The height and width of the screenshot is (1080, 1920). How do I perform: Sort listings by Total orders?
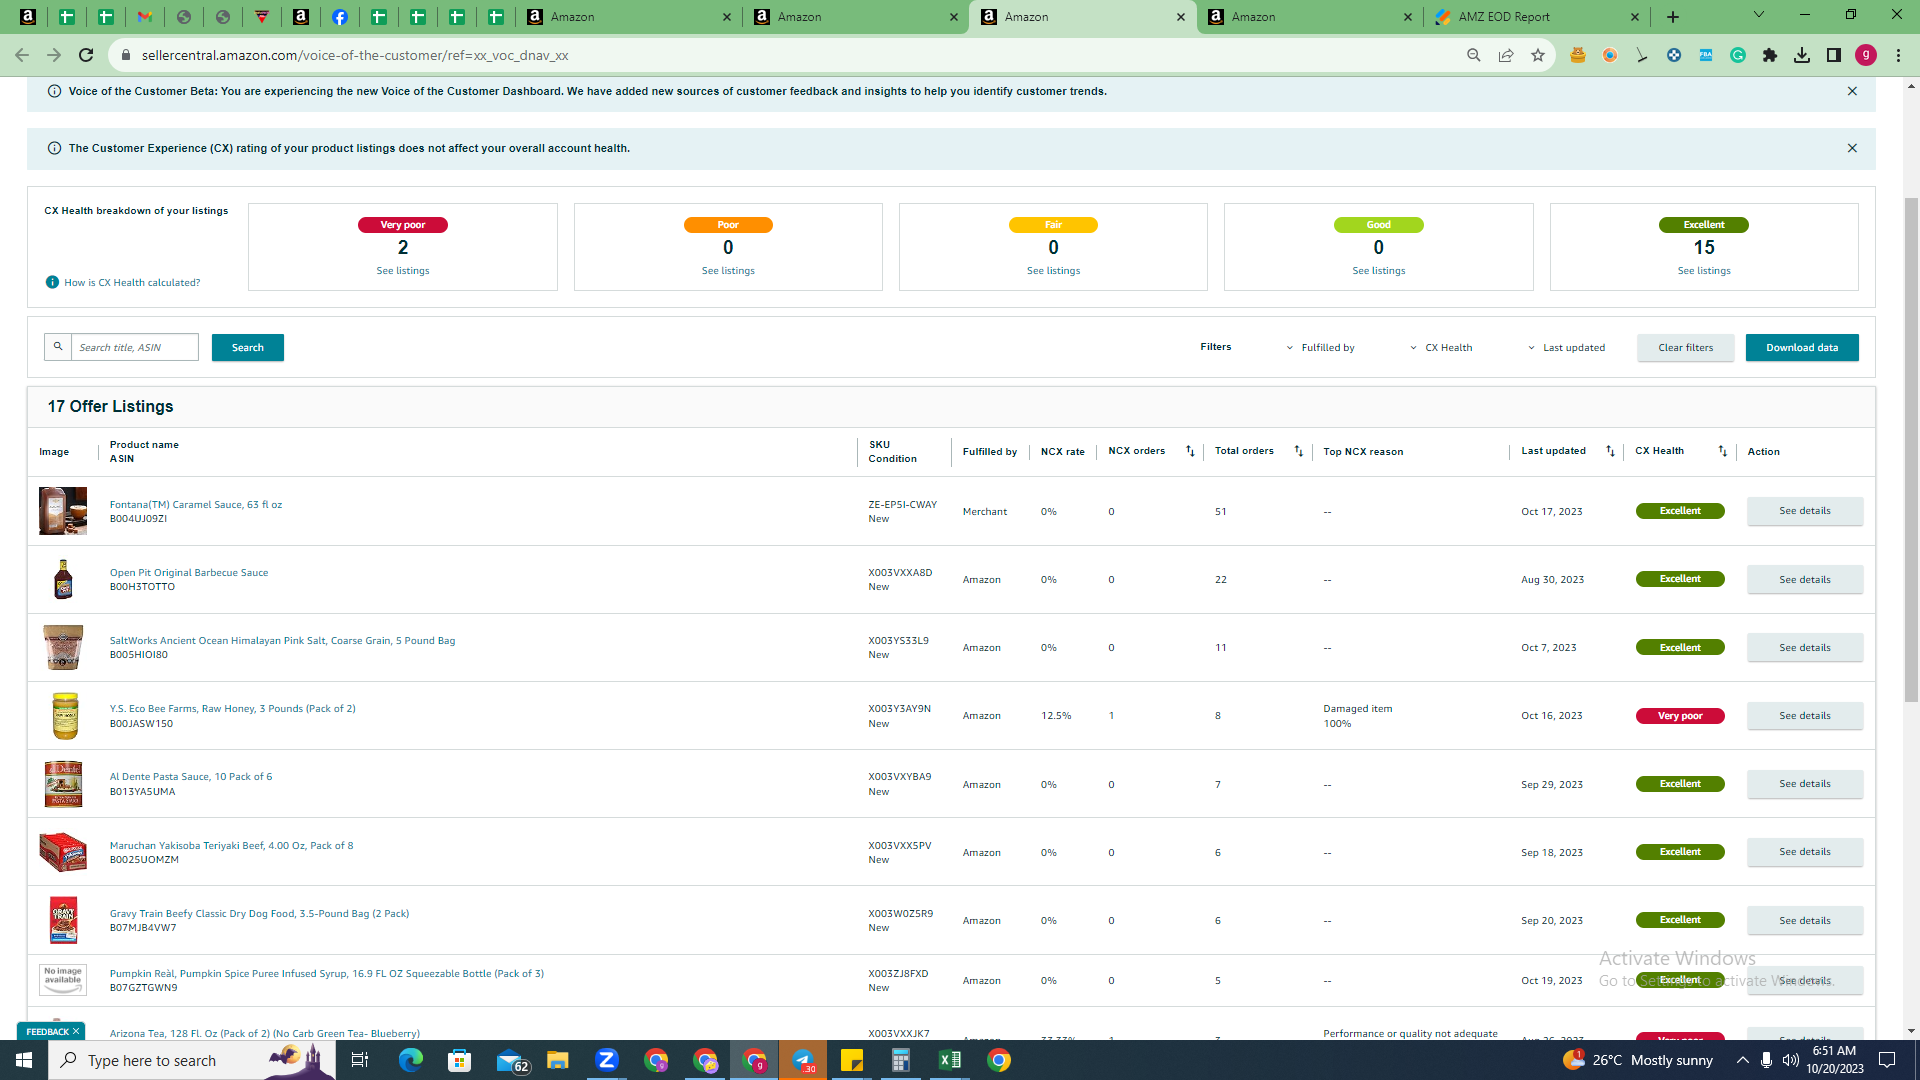tap(1298, 451)
